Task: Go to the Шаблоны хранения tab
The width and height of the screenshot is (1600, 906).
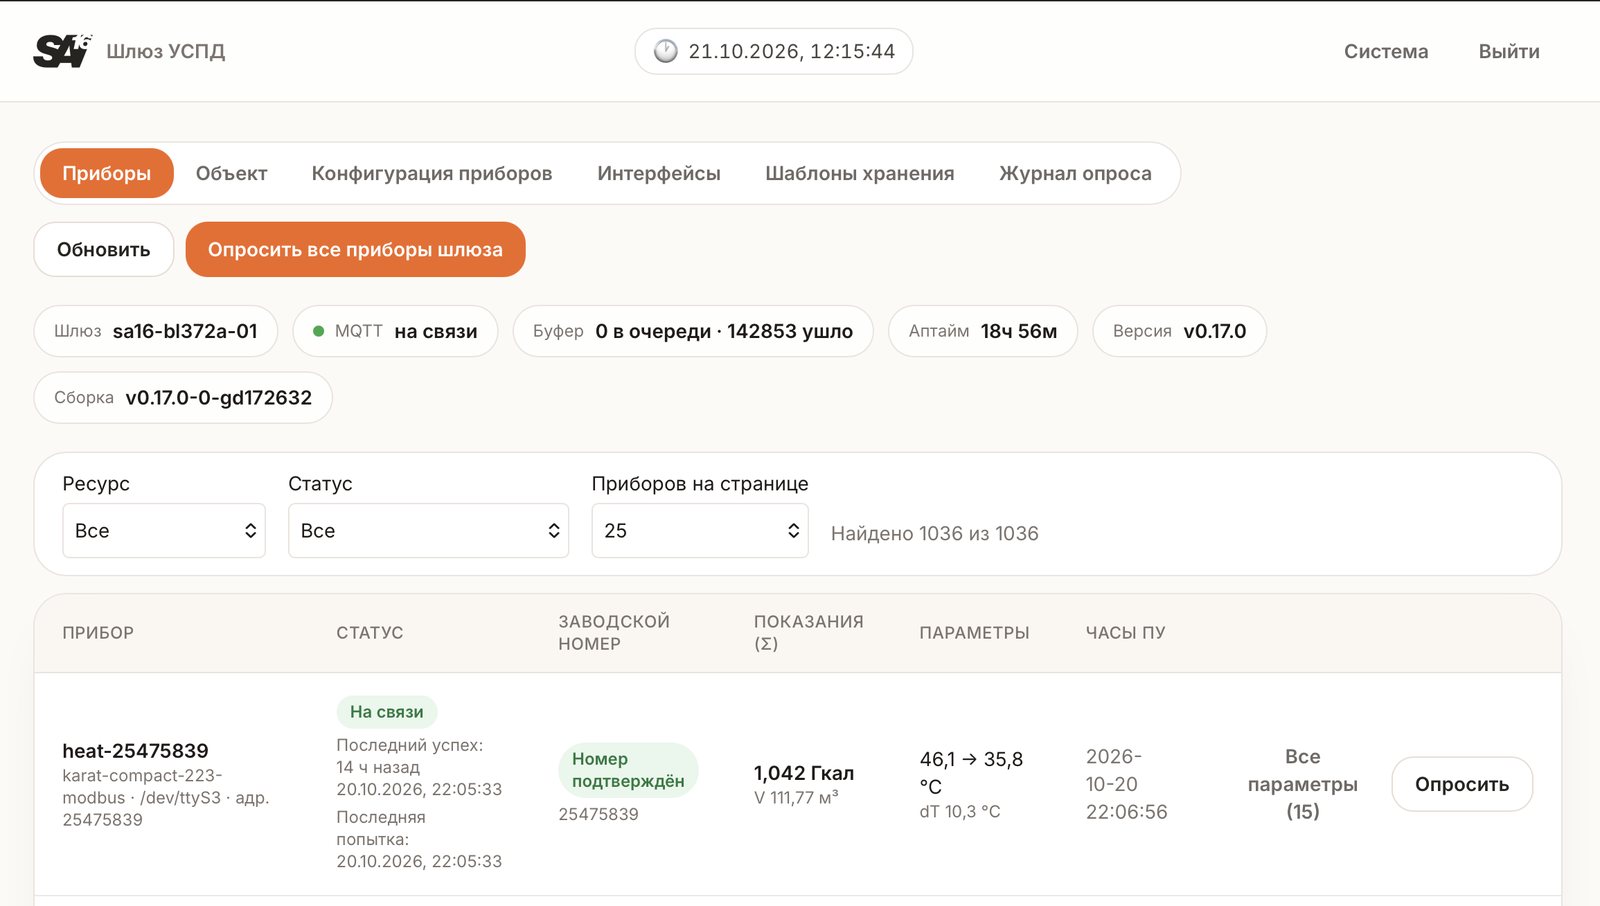Action: tap(860, 173)
